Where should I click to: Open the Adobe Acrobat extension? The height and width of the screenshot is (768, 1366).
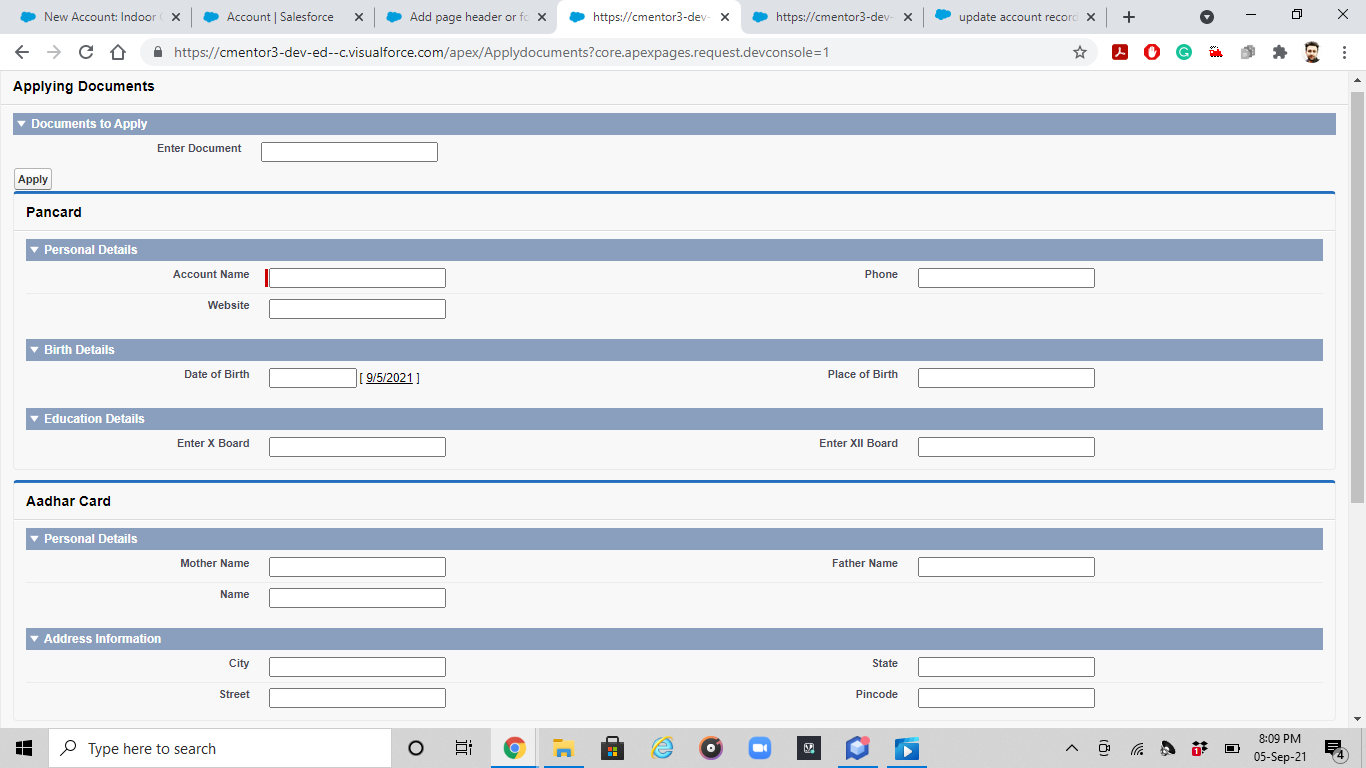1120,52
